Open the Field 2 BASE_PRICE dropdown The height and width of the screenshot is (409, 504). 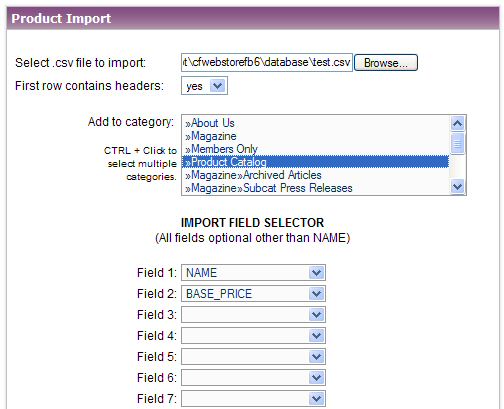coord(253,294)
